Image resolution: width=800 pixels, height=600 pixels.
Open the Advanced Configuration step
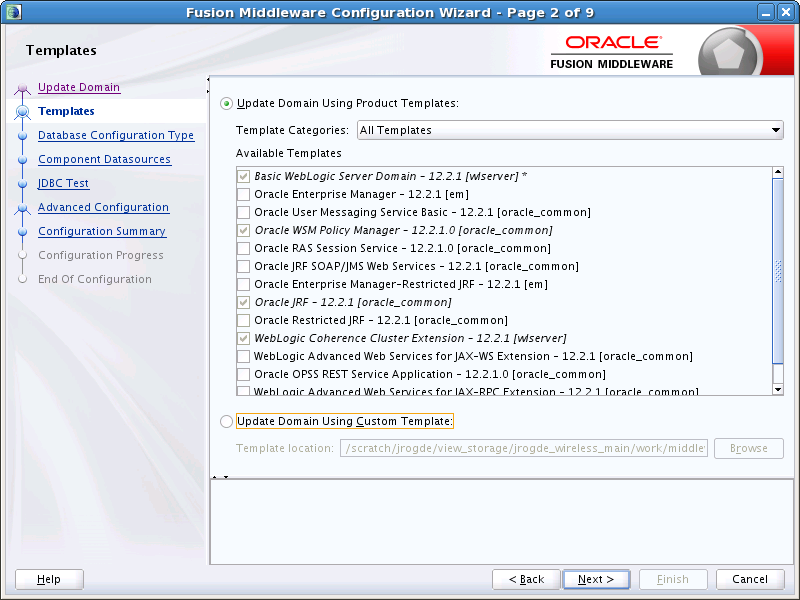point(104,207)
